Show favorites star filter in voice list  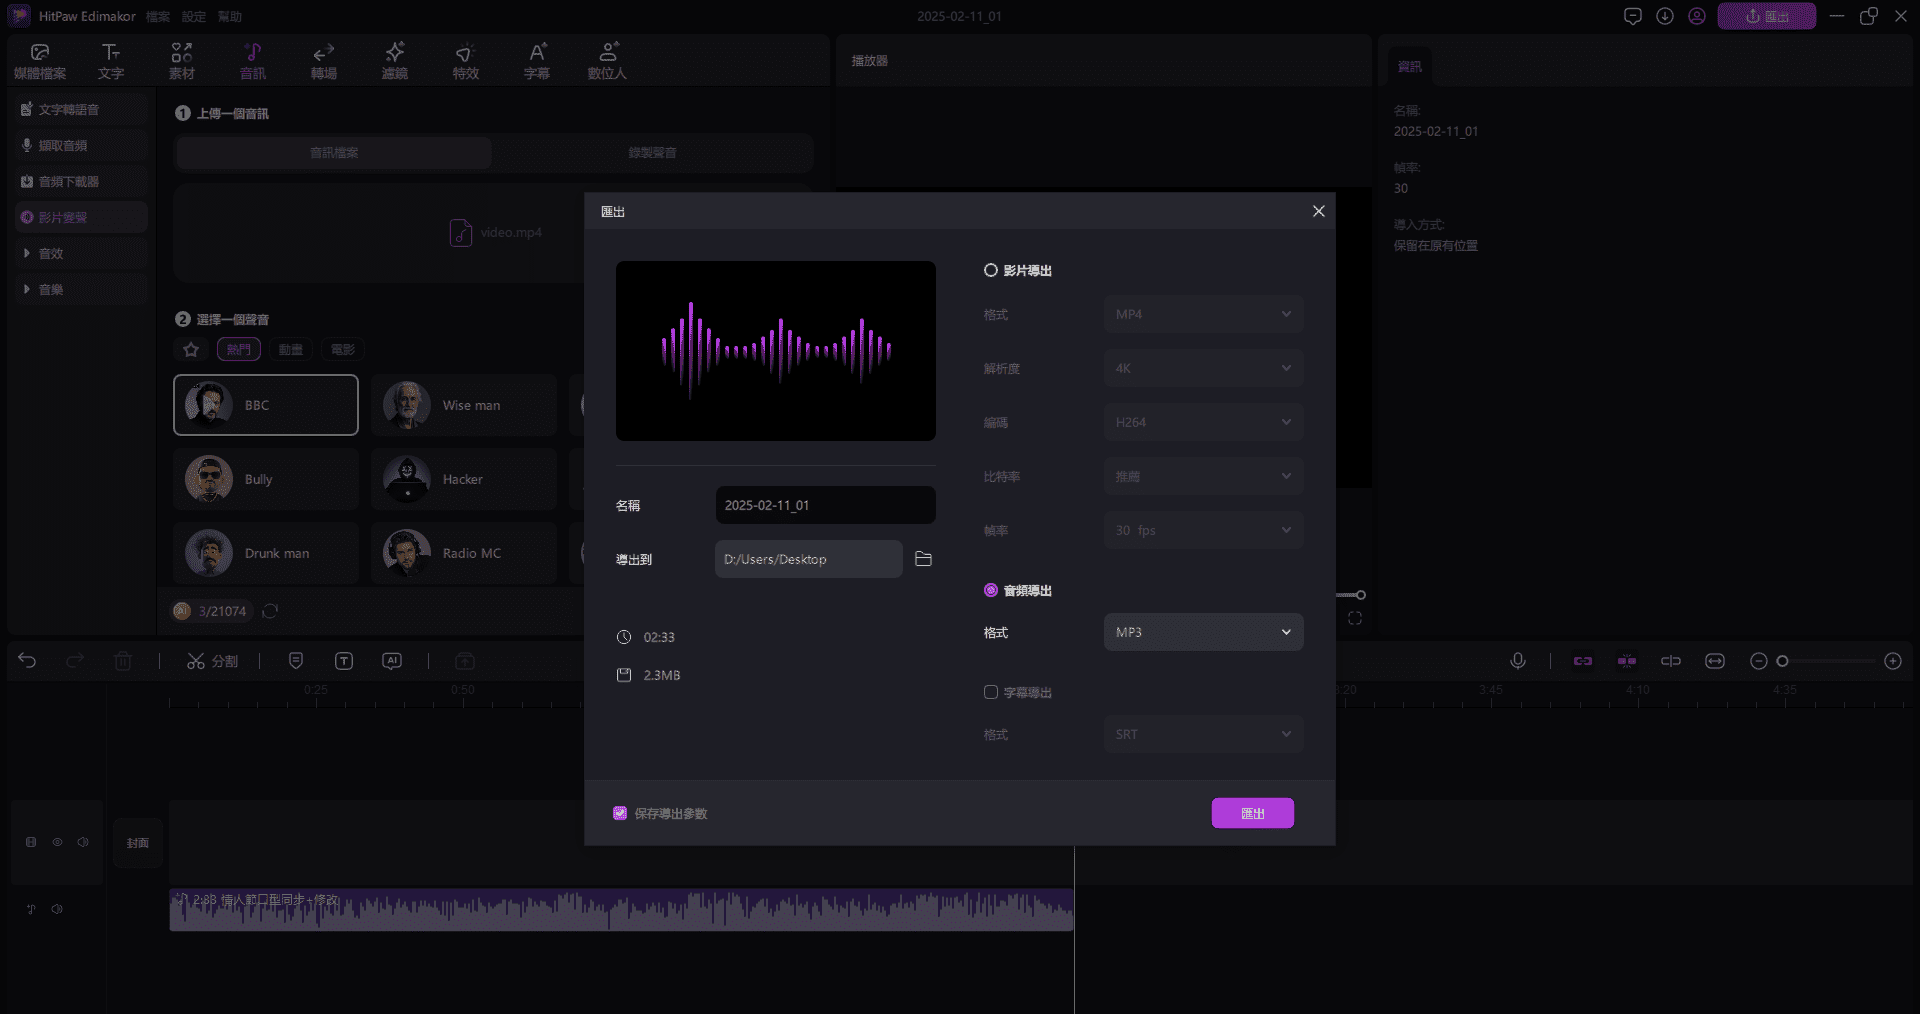pos(191,349)
